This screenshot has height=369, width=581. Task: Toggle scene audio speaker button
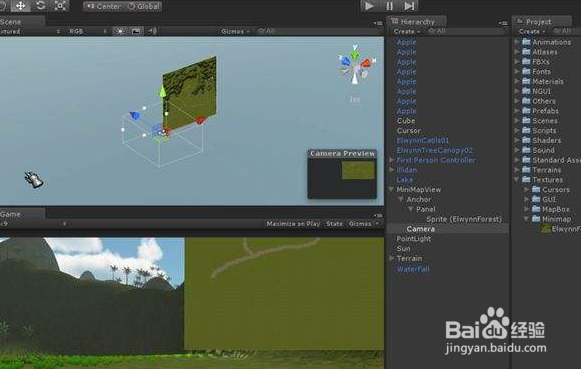point(152,31)
